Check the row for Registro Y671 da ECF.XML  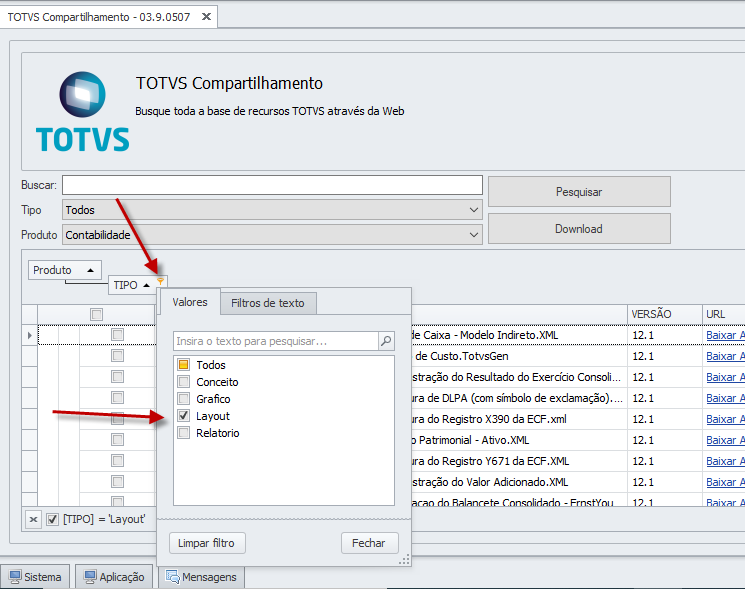point(117,461)
